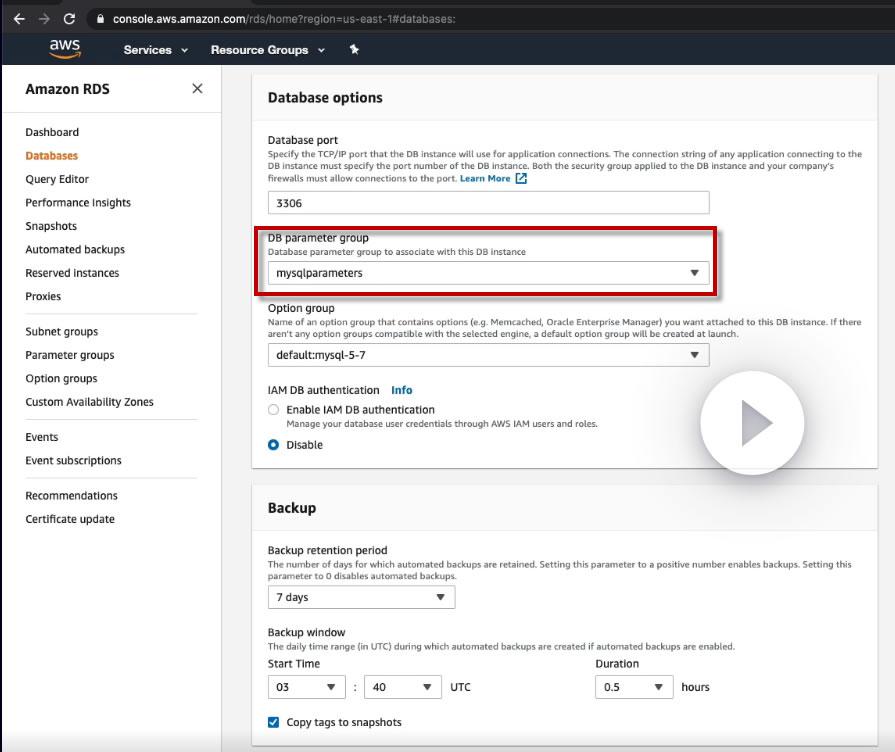This screenshot has width=895, height=752.
Task: Click the browser address bar URL
Action: 284,19
